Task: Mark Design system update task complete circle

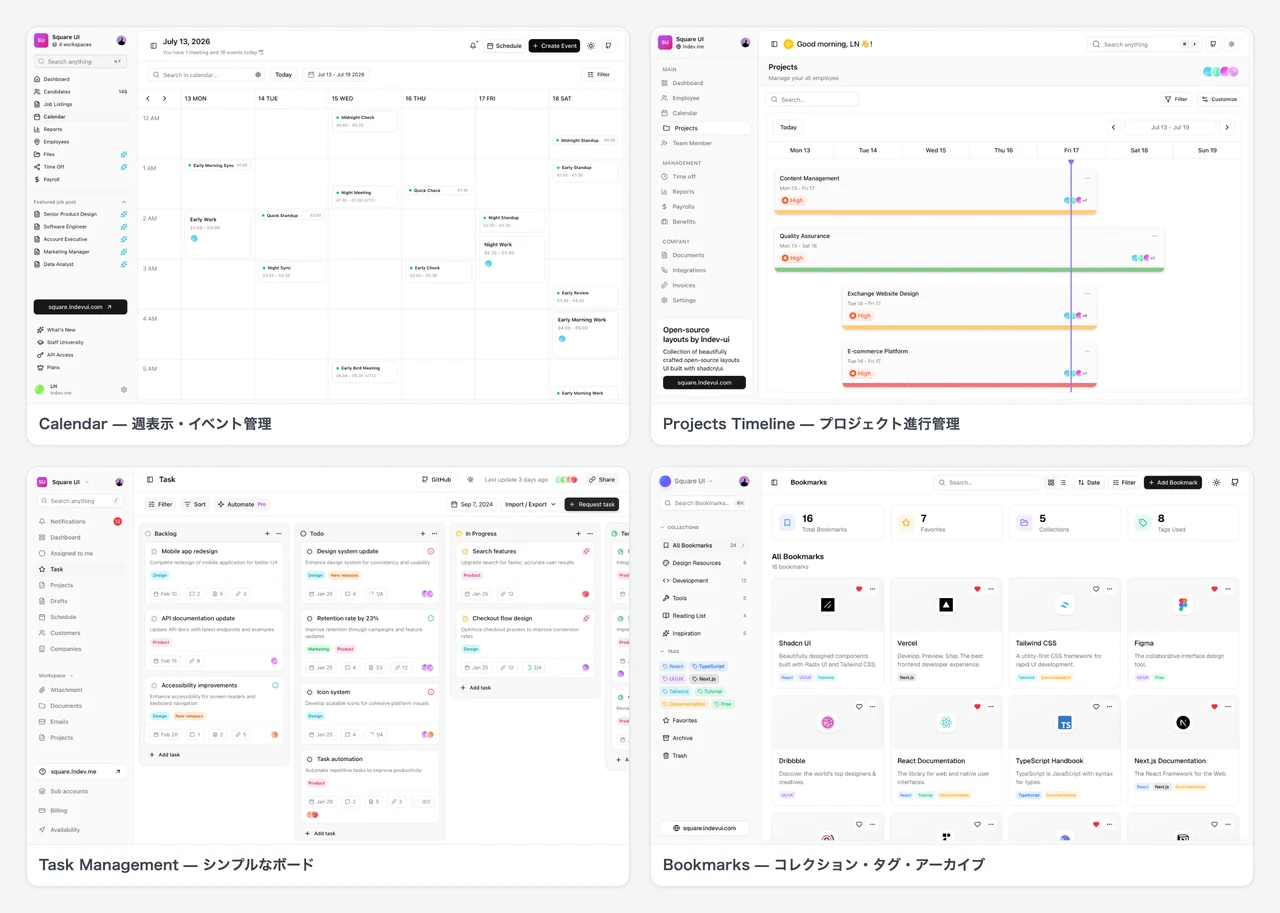Action: tap(310, 551)
